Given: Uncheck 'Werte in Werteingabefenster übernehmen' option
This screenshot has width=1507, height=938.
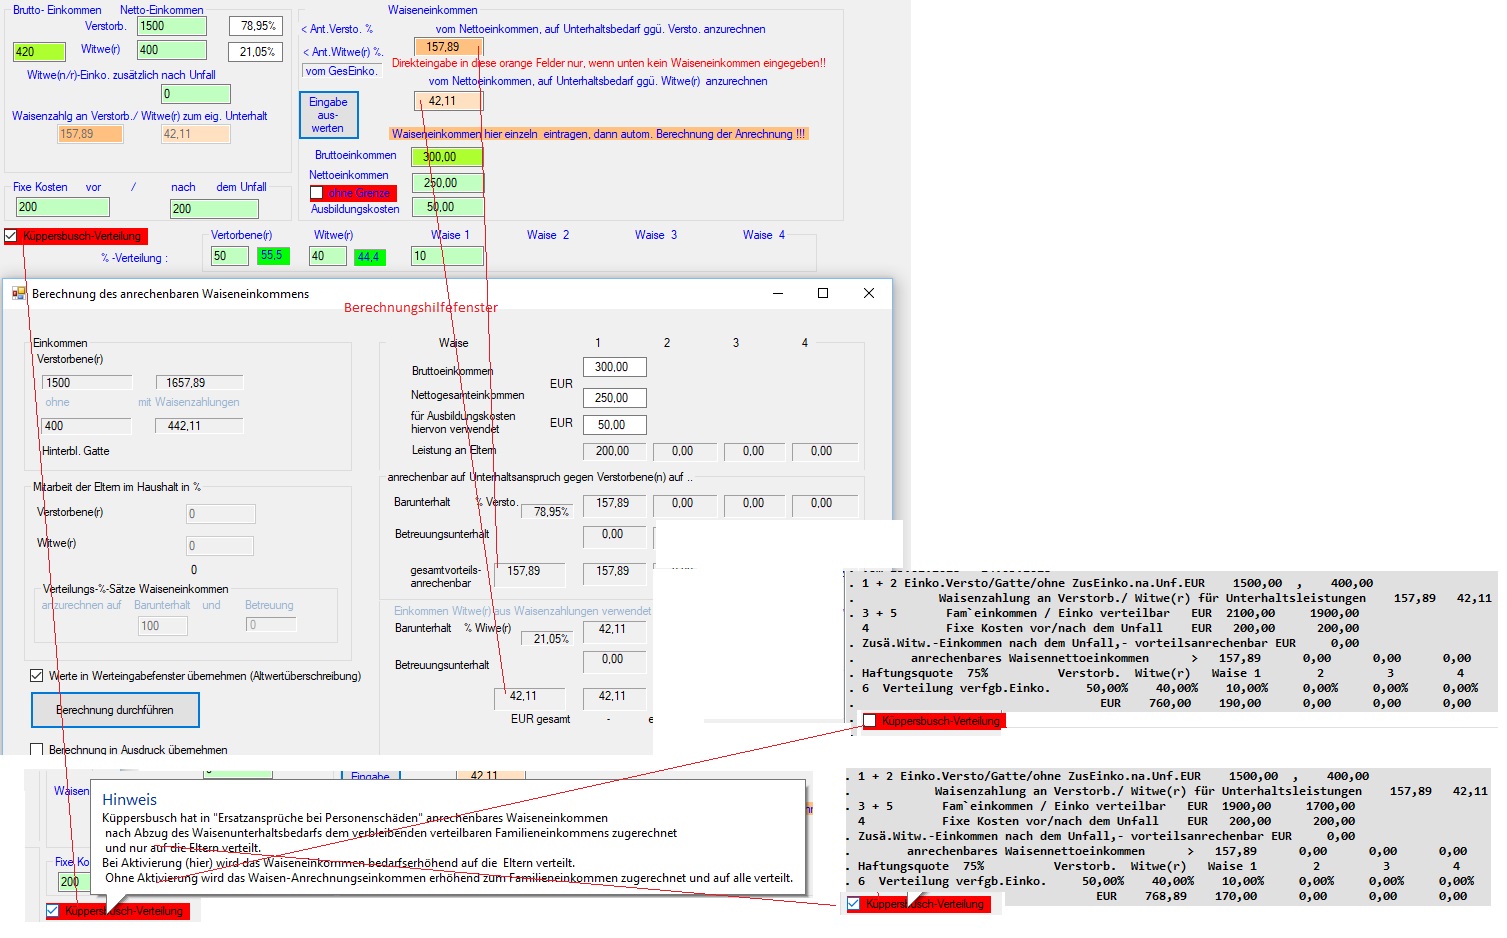Looking at the screenshot, I should 37,676.
